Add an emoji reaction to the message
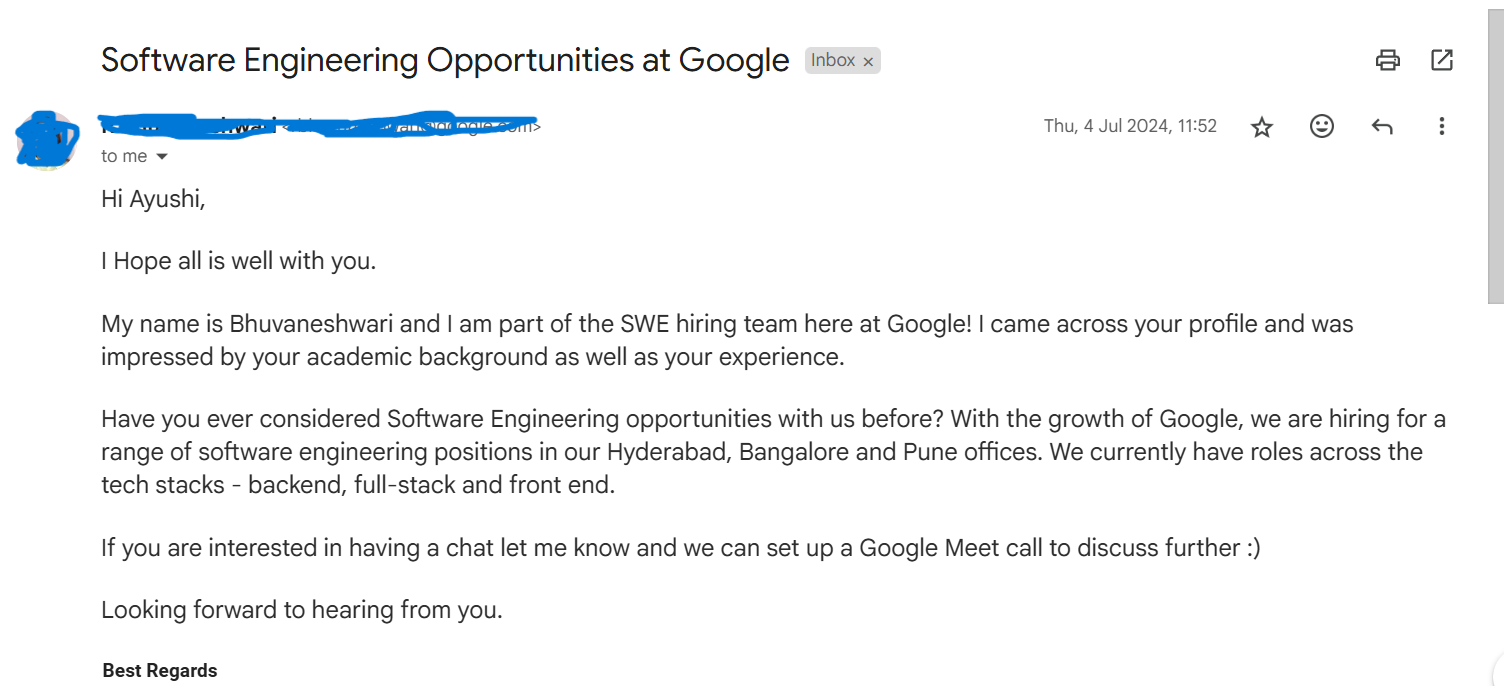The width and height of the screenshot is (1504, 686). pos(1322,126)
